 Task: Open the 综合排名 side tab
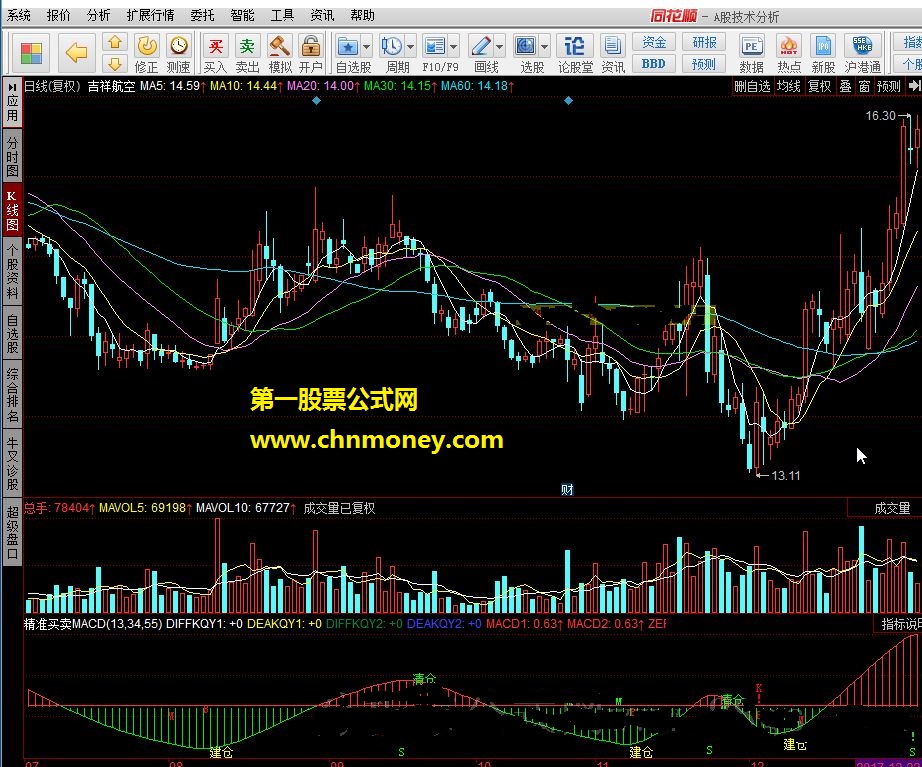click(12, 395)
